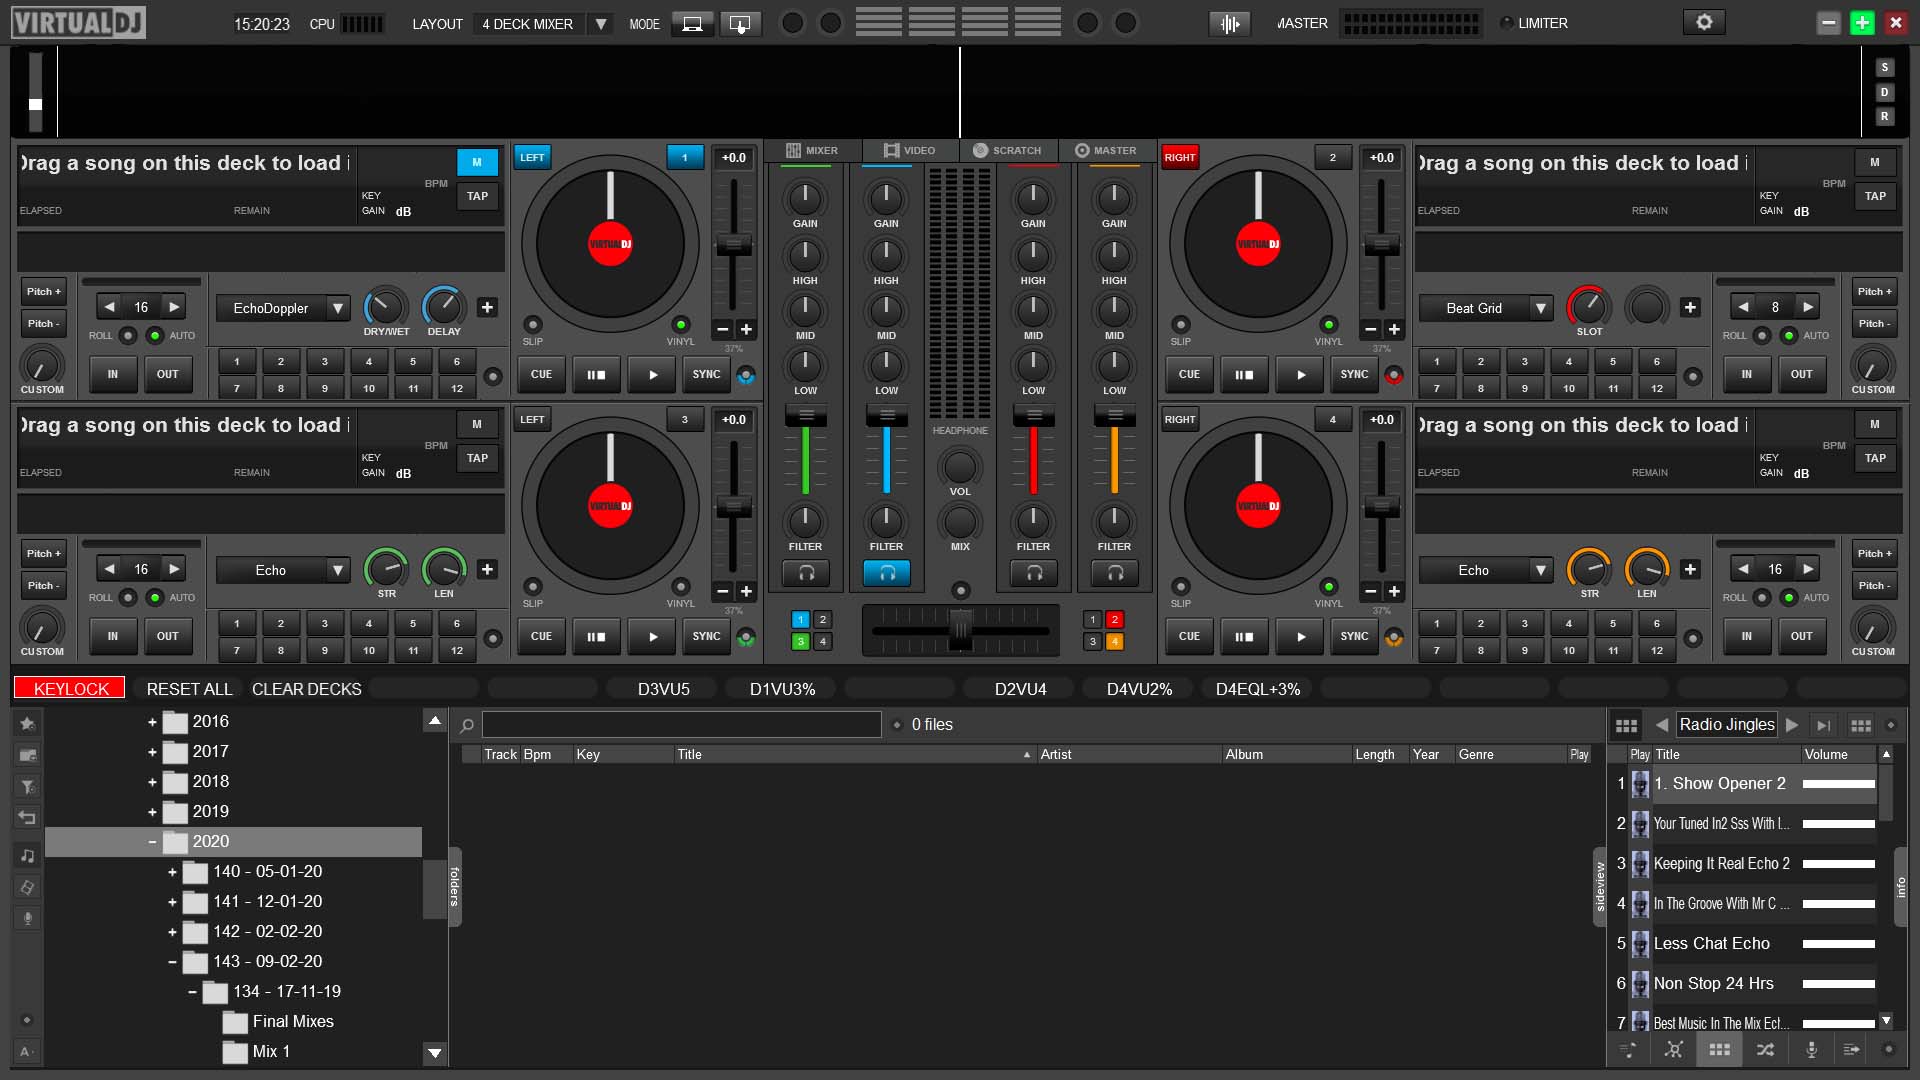Open the favorites star icon in sidebar
This screenshot has height=1080, width=1920.
pyautogui.click(x=28, y=722)
